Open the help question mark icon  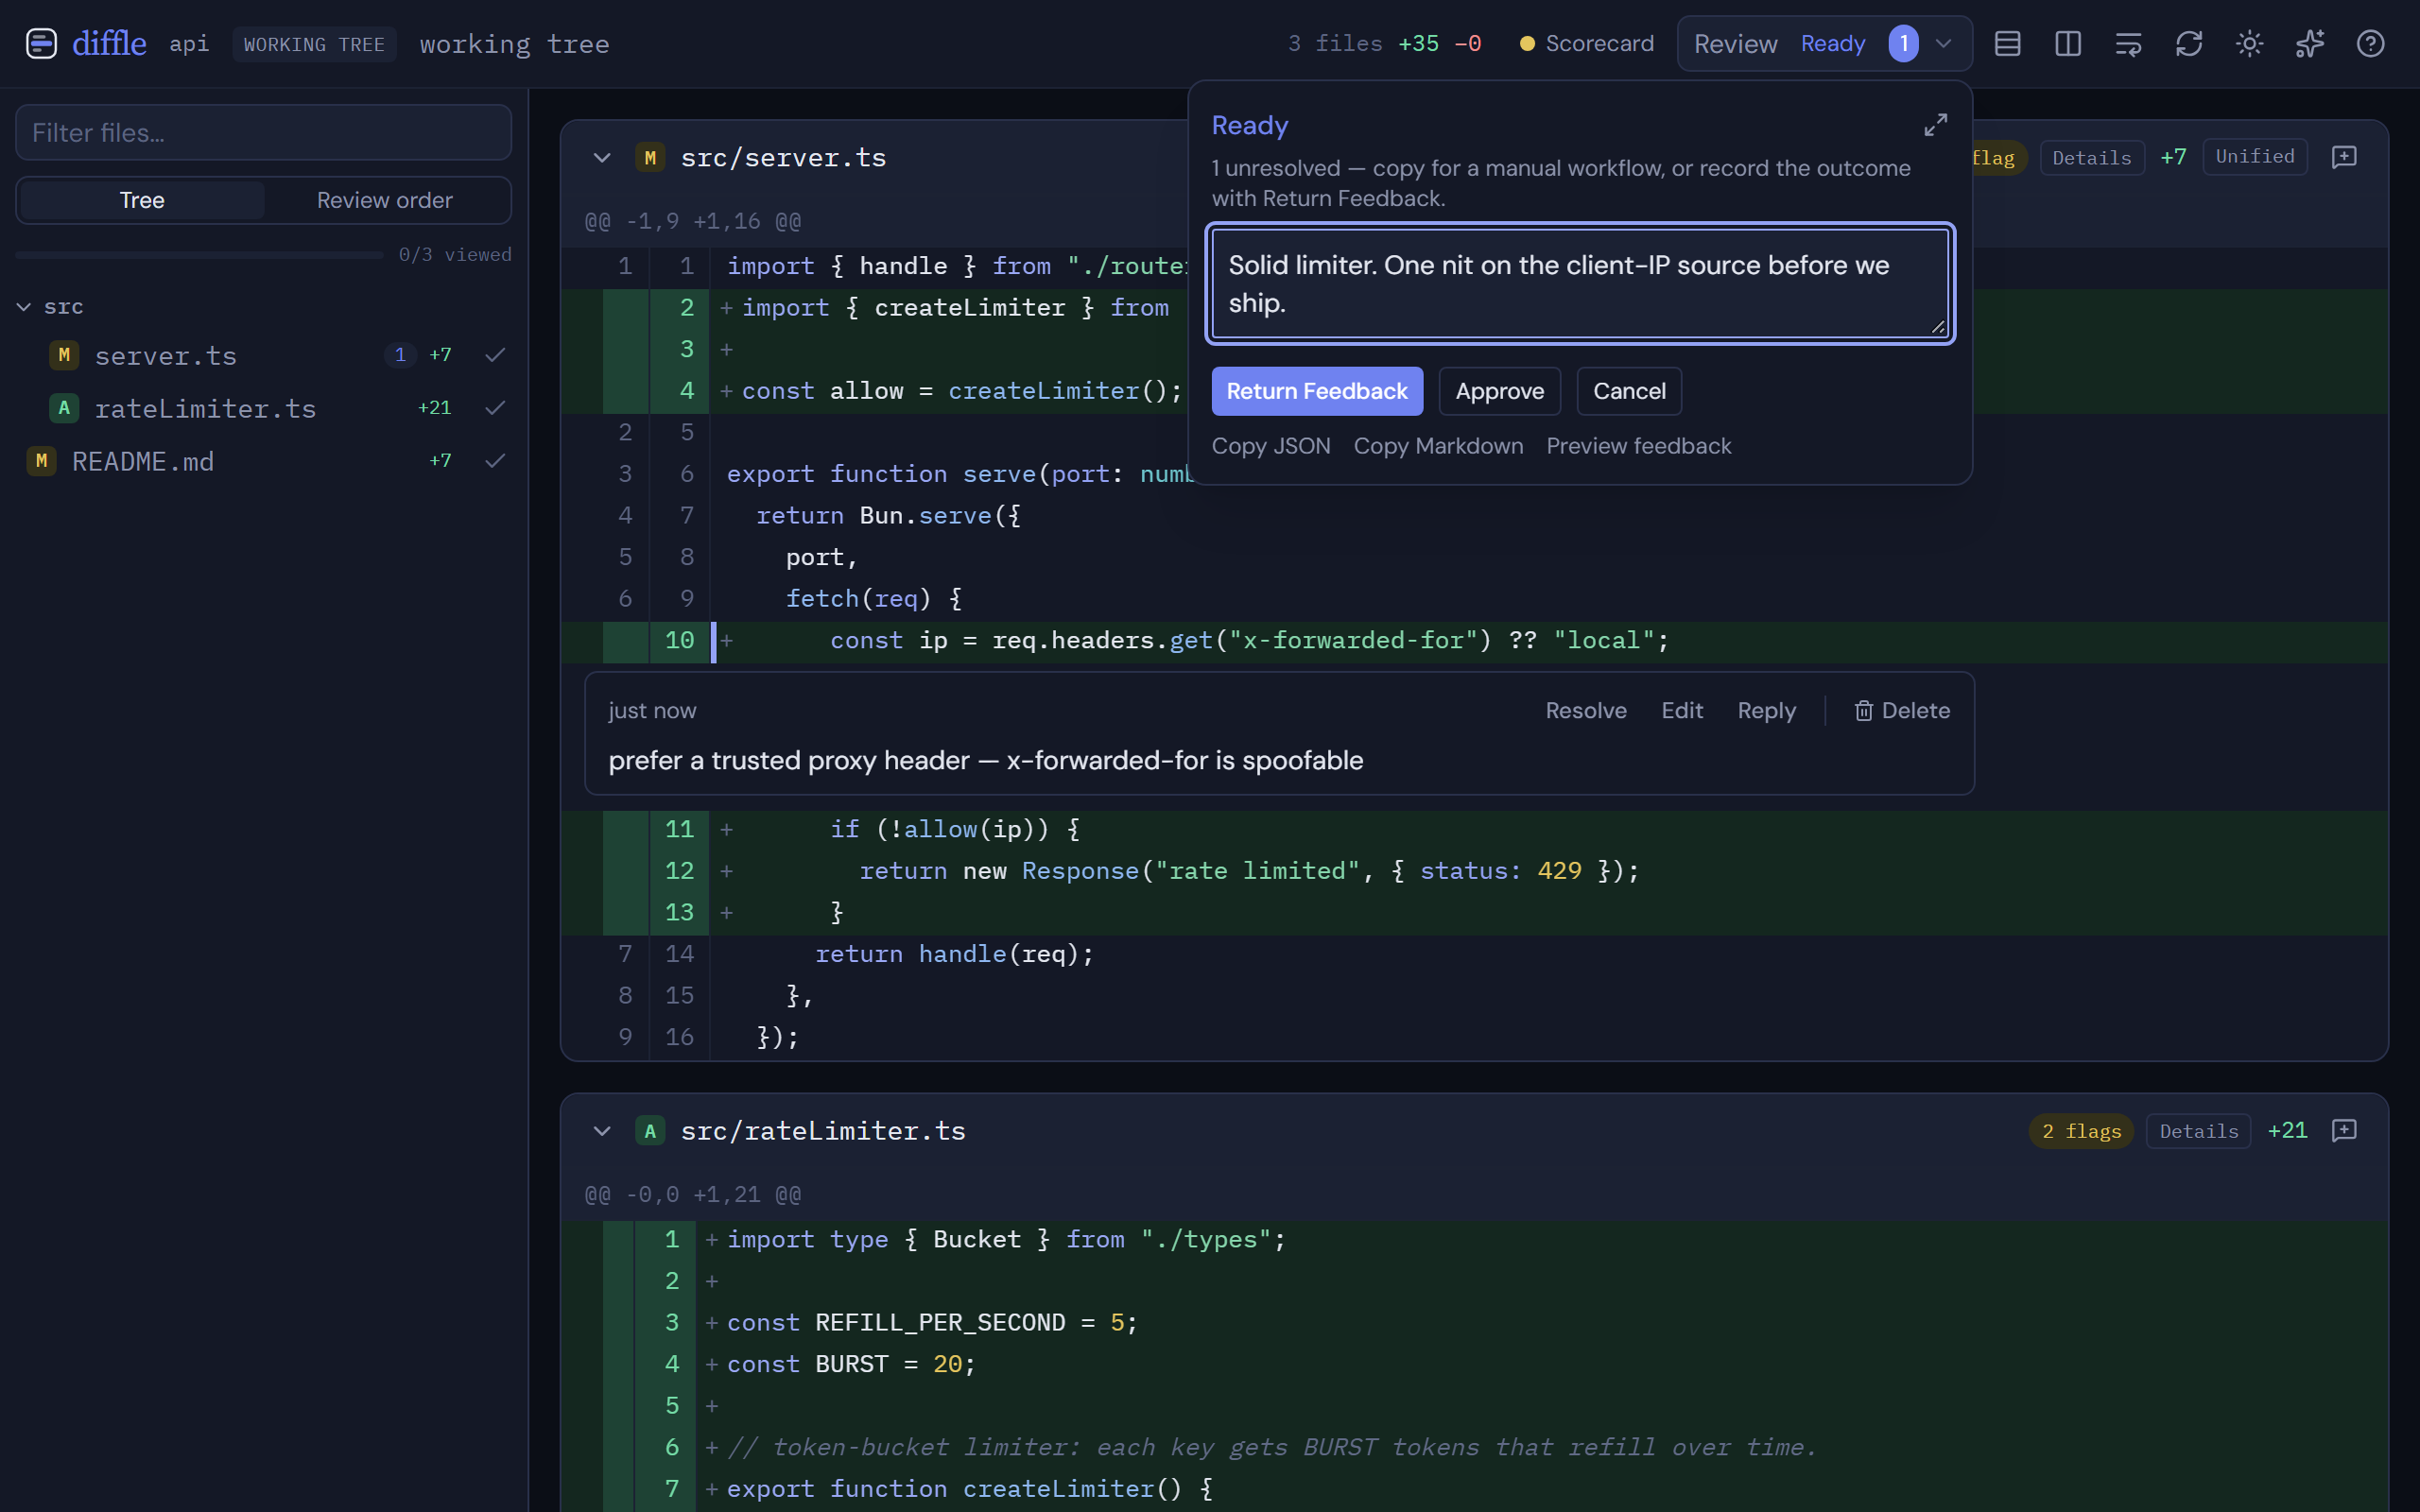coord(2370,44)
